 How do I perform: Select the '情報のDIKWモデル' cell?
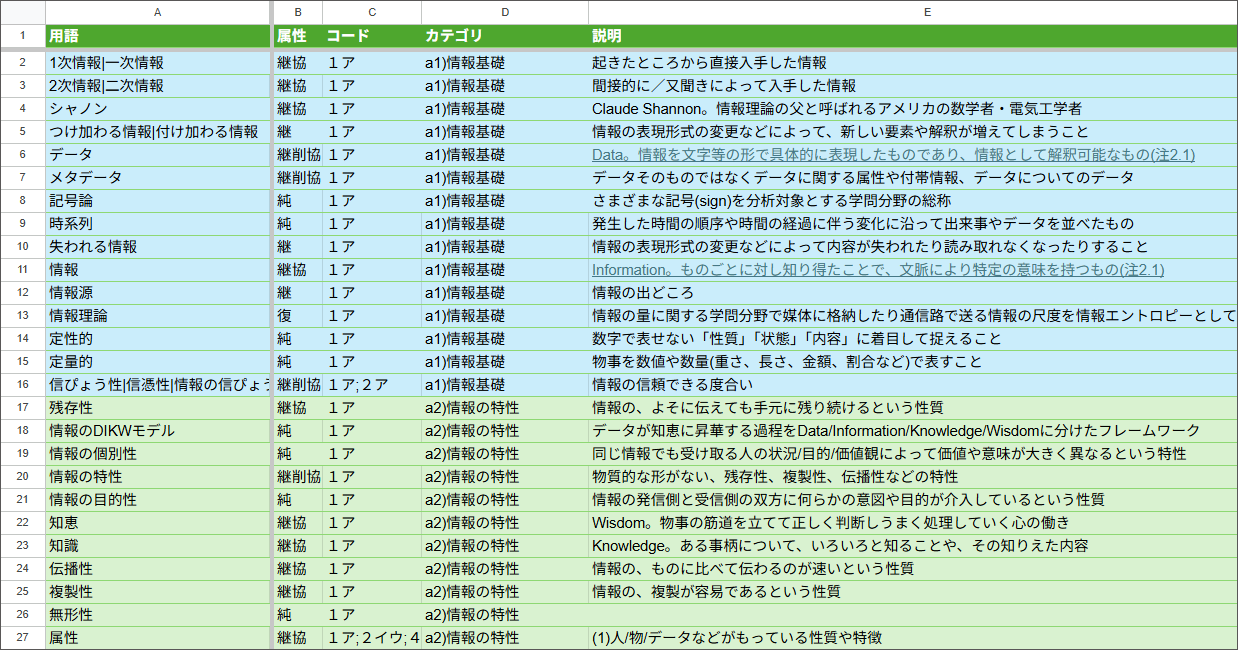pyautogui.click(x=158, y=431)
